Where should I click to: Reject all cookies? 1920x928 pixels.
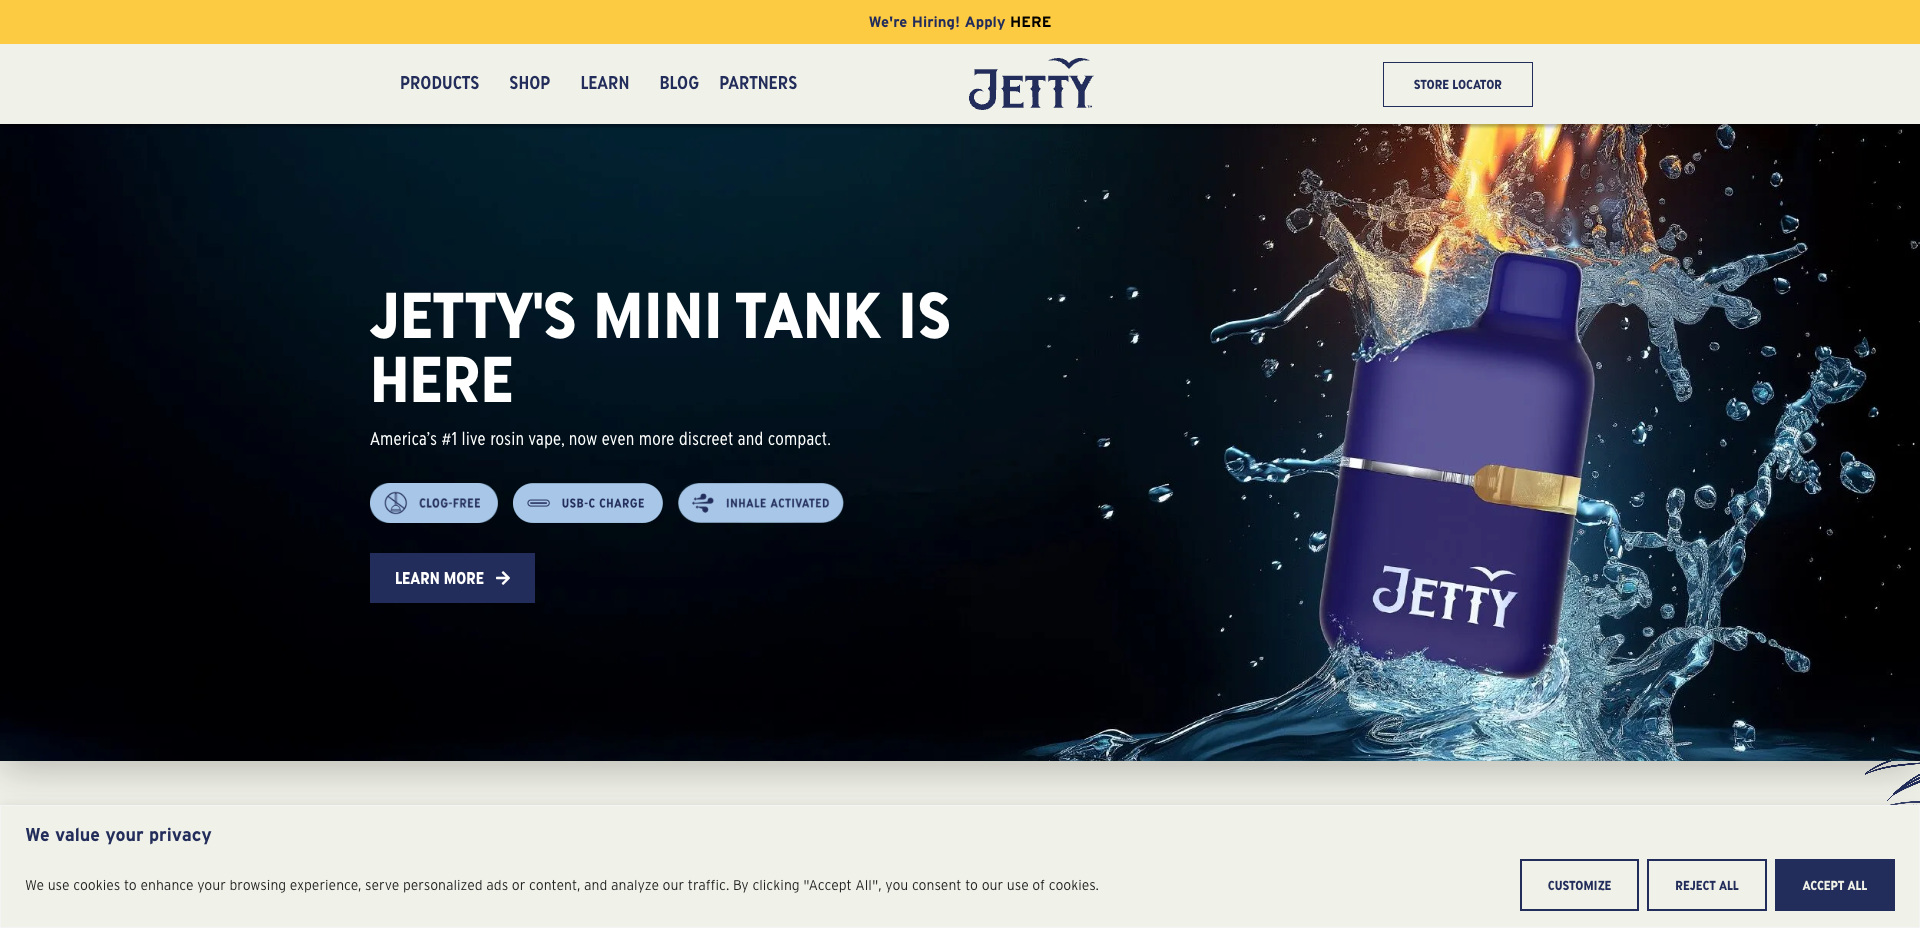coord(1707,885)
